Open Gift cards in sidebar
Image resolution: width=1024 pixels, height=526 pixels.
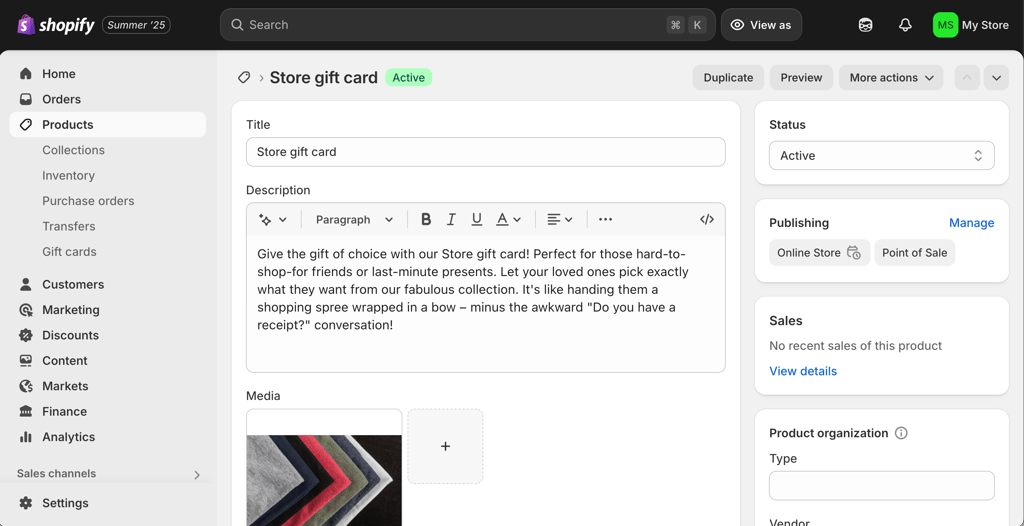pyautogui.click(x=69, y=252)
